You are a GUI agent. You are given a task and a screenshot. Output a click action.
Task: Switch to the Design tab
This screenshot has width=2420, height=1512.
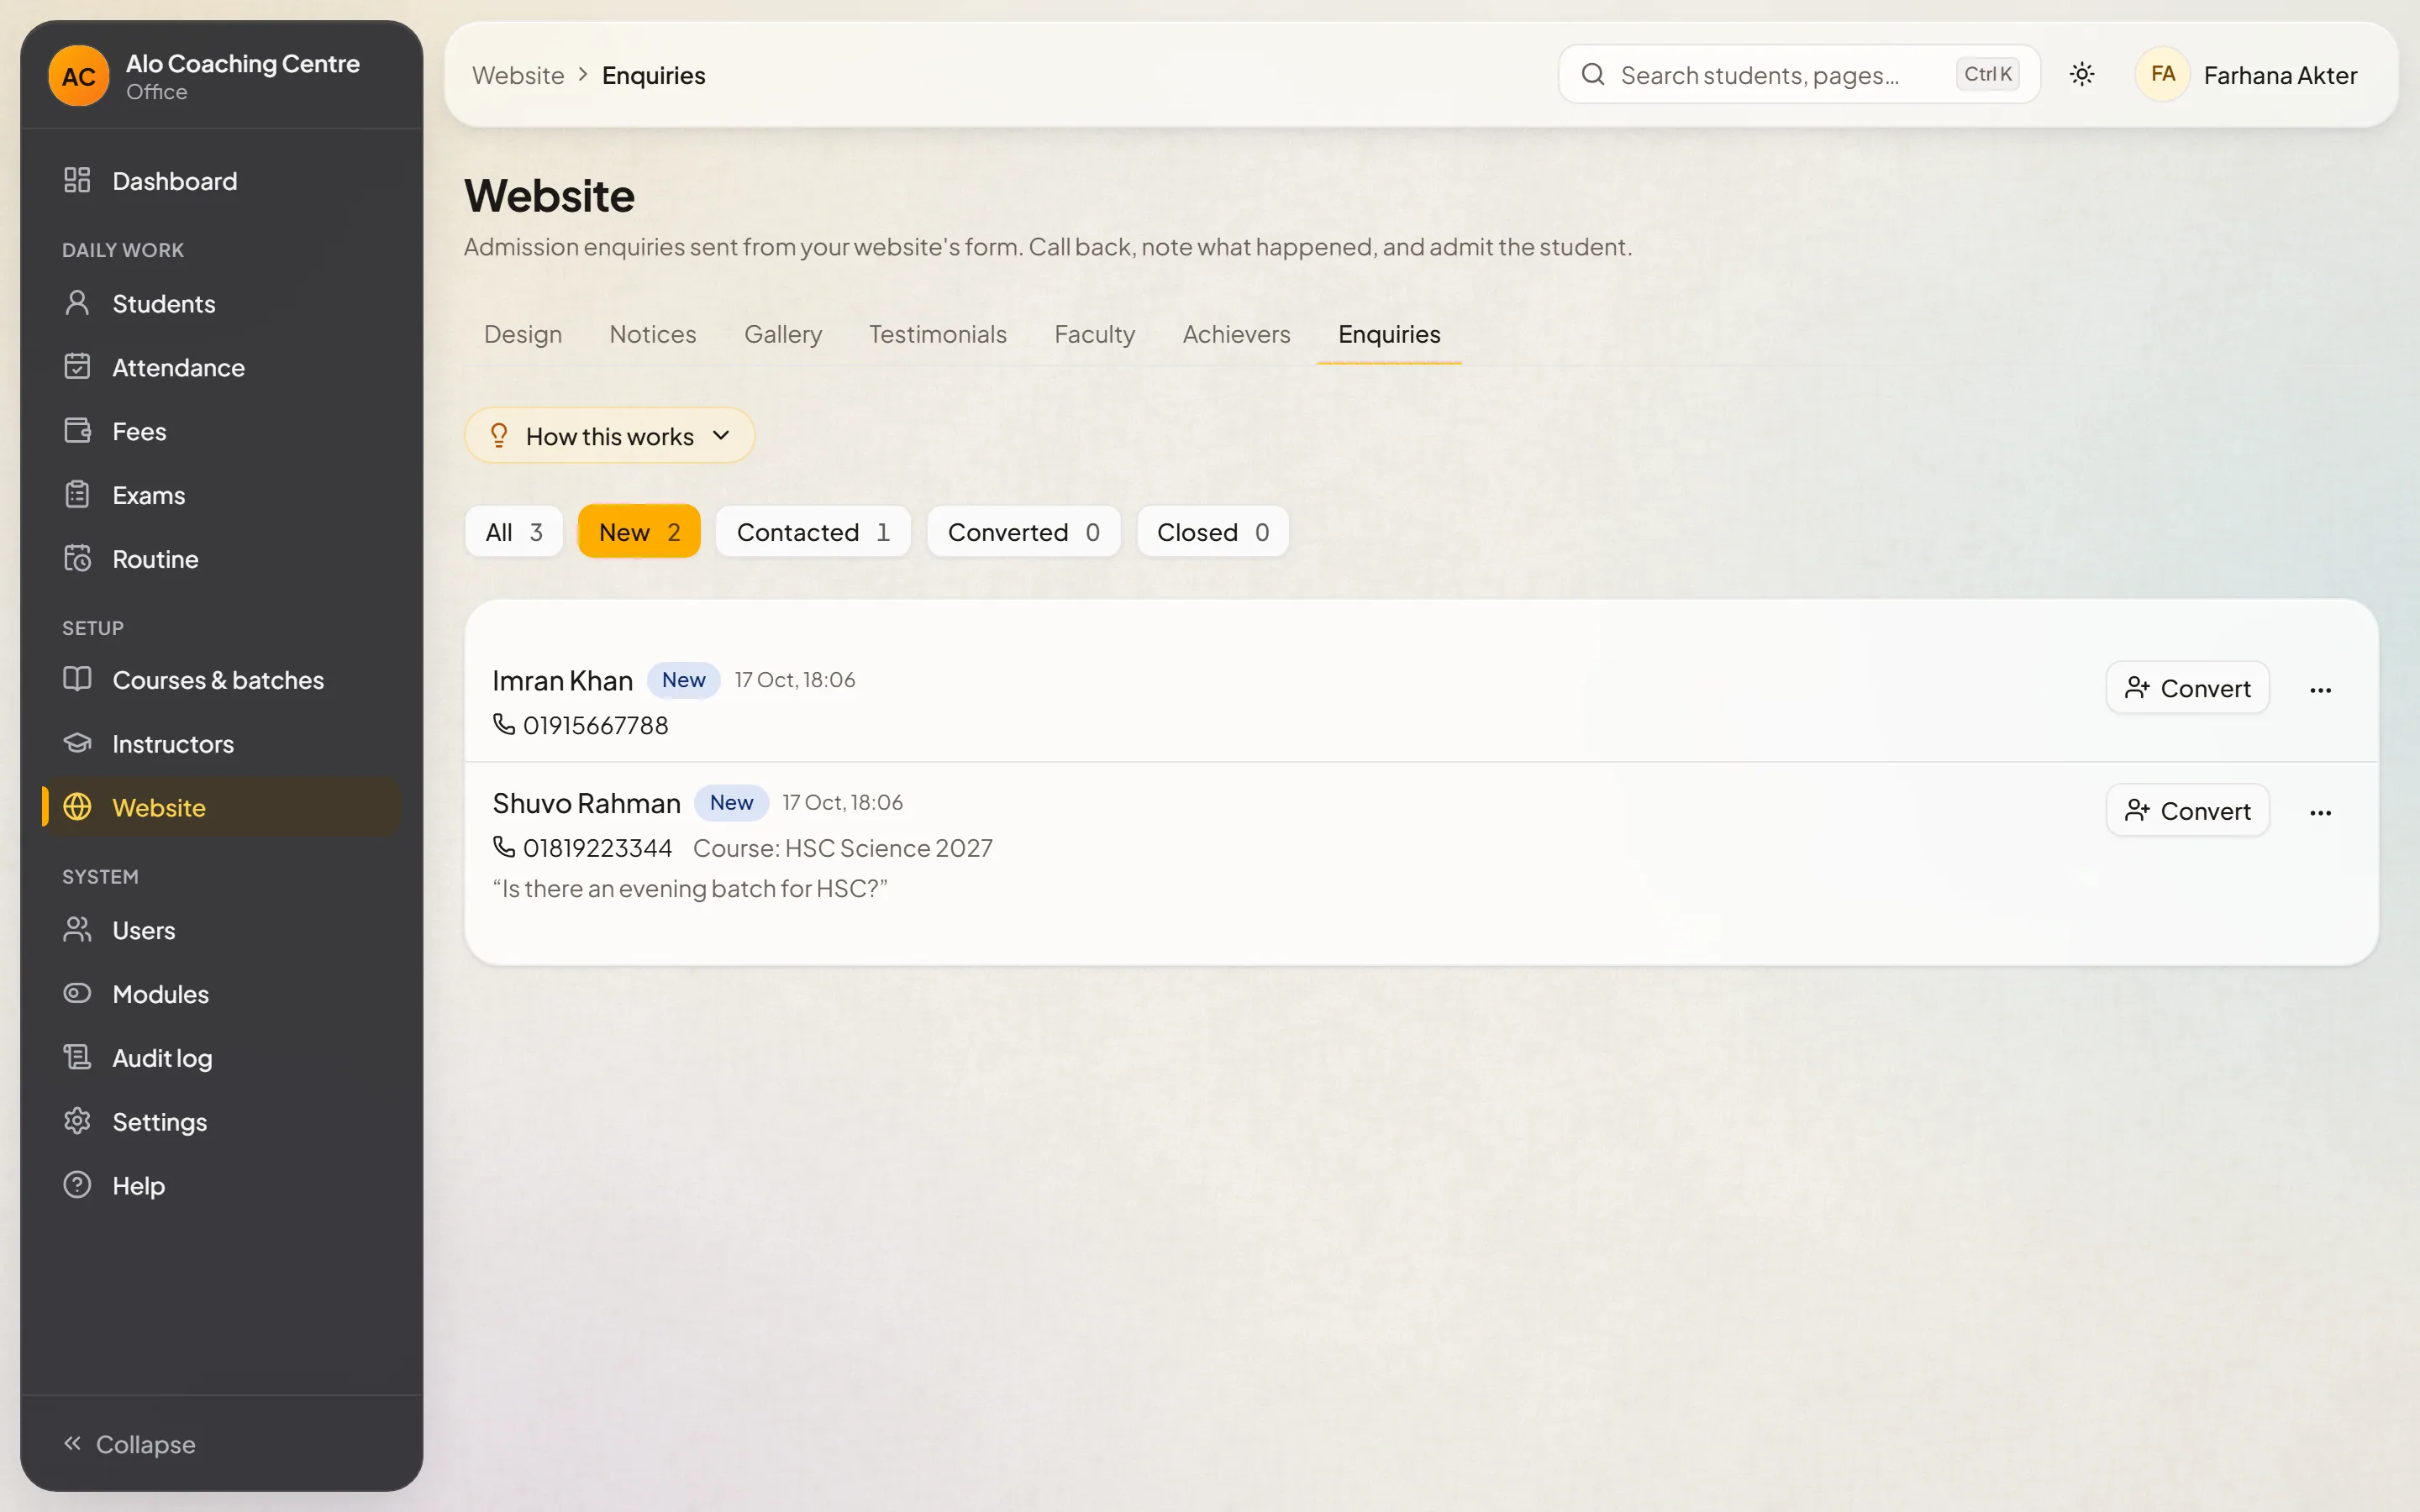(x=523, y=335)
